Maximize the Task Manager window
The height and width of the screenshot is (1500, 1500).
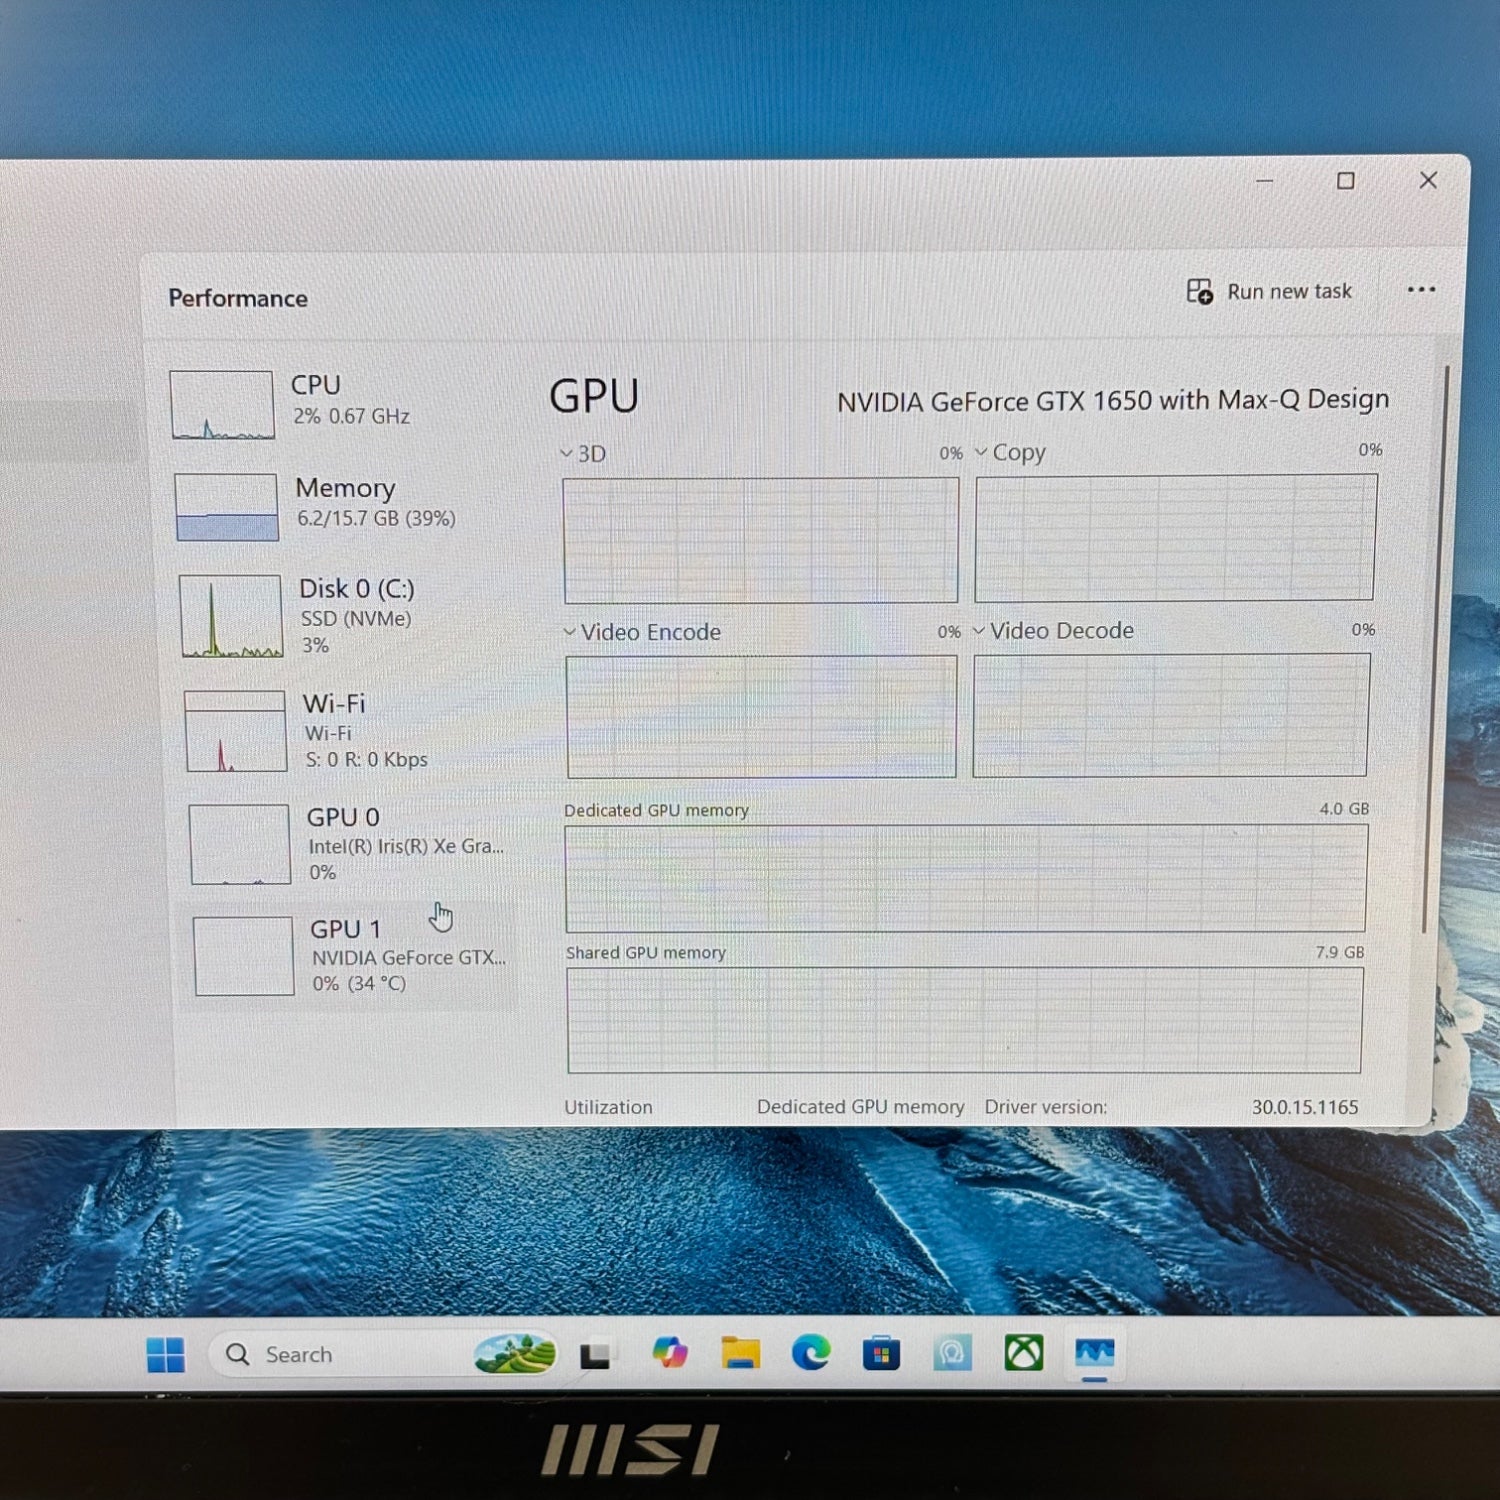(1346, 181)
